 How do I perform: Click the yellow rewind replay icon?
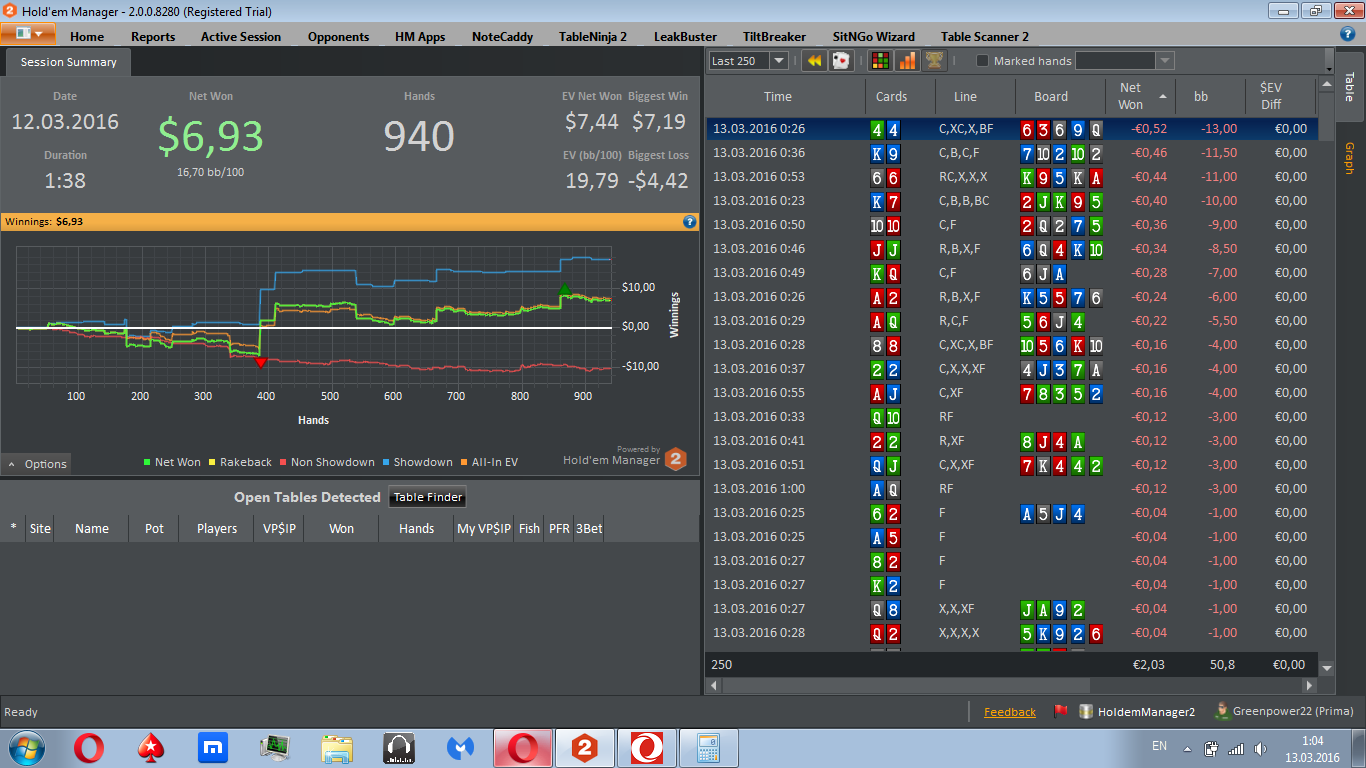[x=814, y=61]
